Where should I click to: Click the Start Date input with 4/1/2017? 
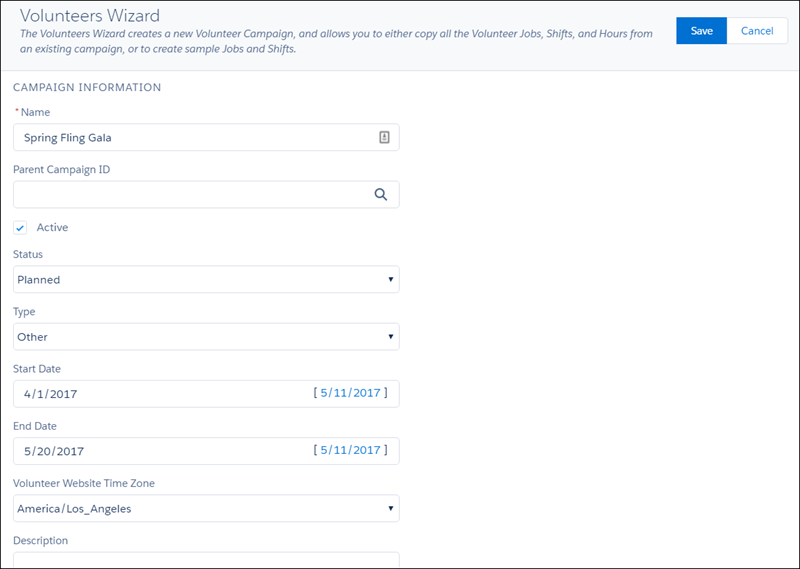pos(206,393)
